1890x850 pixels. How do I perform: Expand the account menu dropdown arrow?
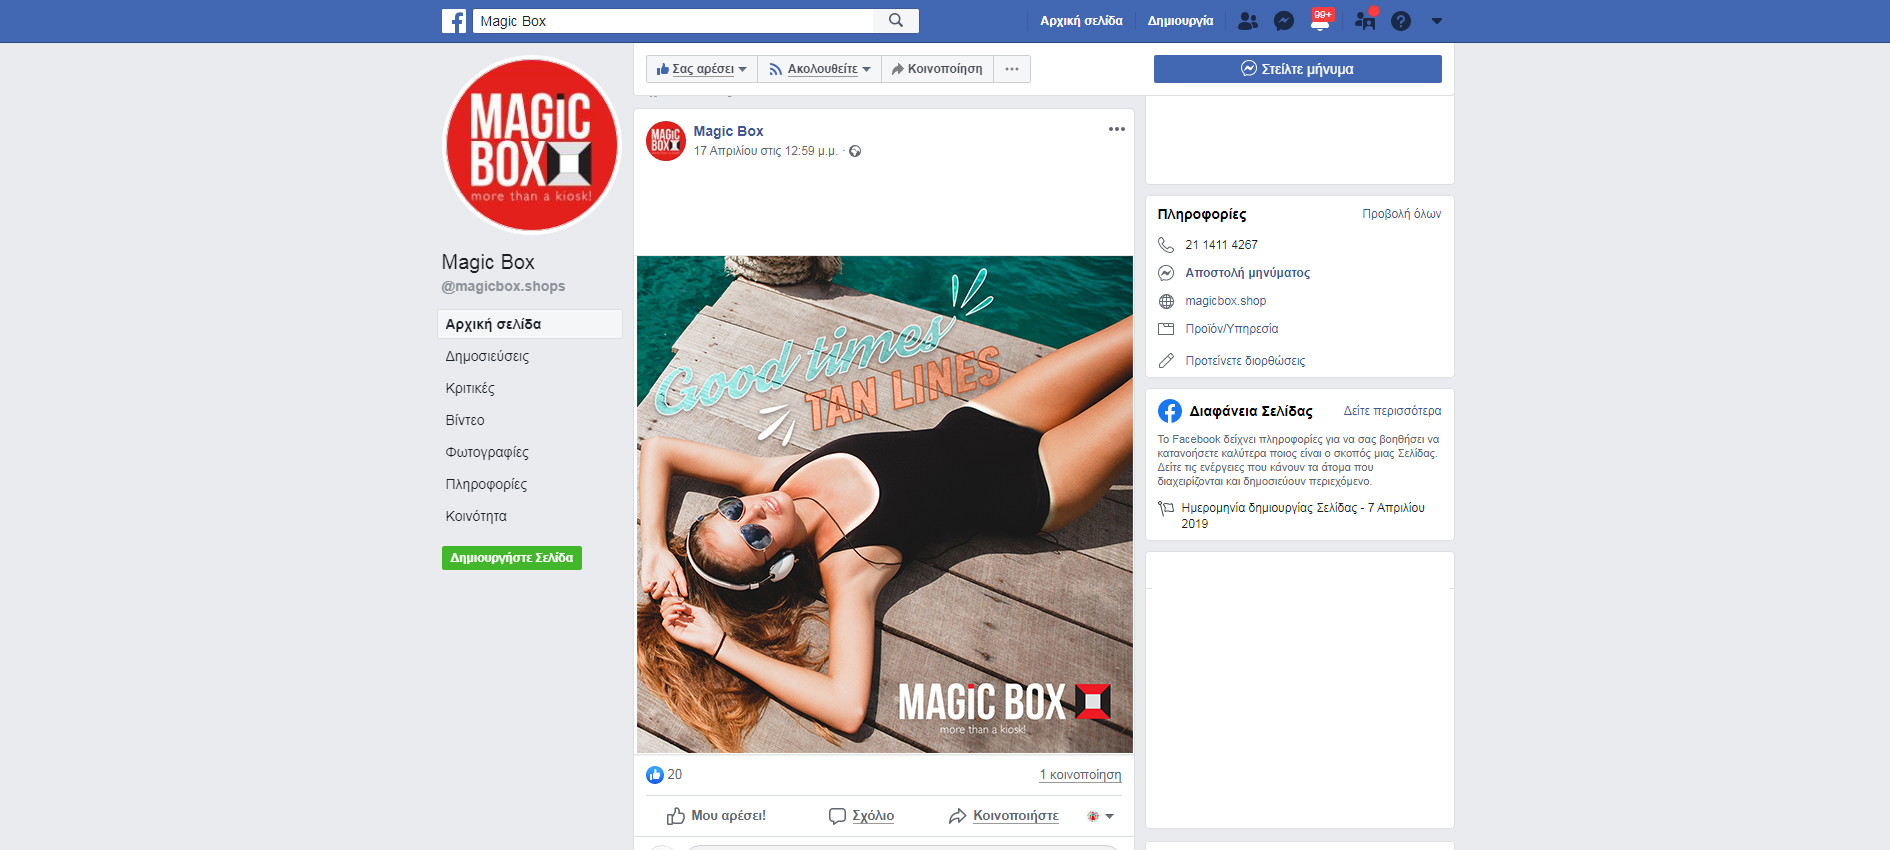[x=1437, y=21]
